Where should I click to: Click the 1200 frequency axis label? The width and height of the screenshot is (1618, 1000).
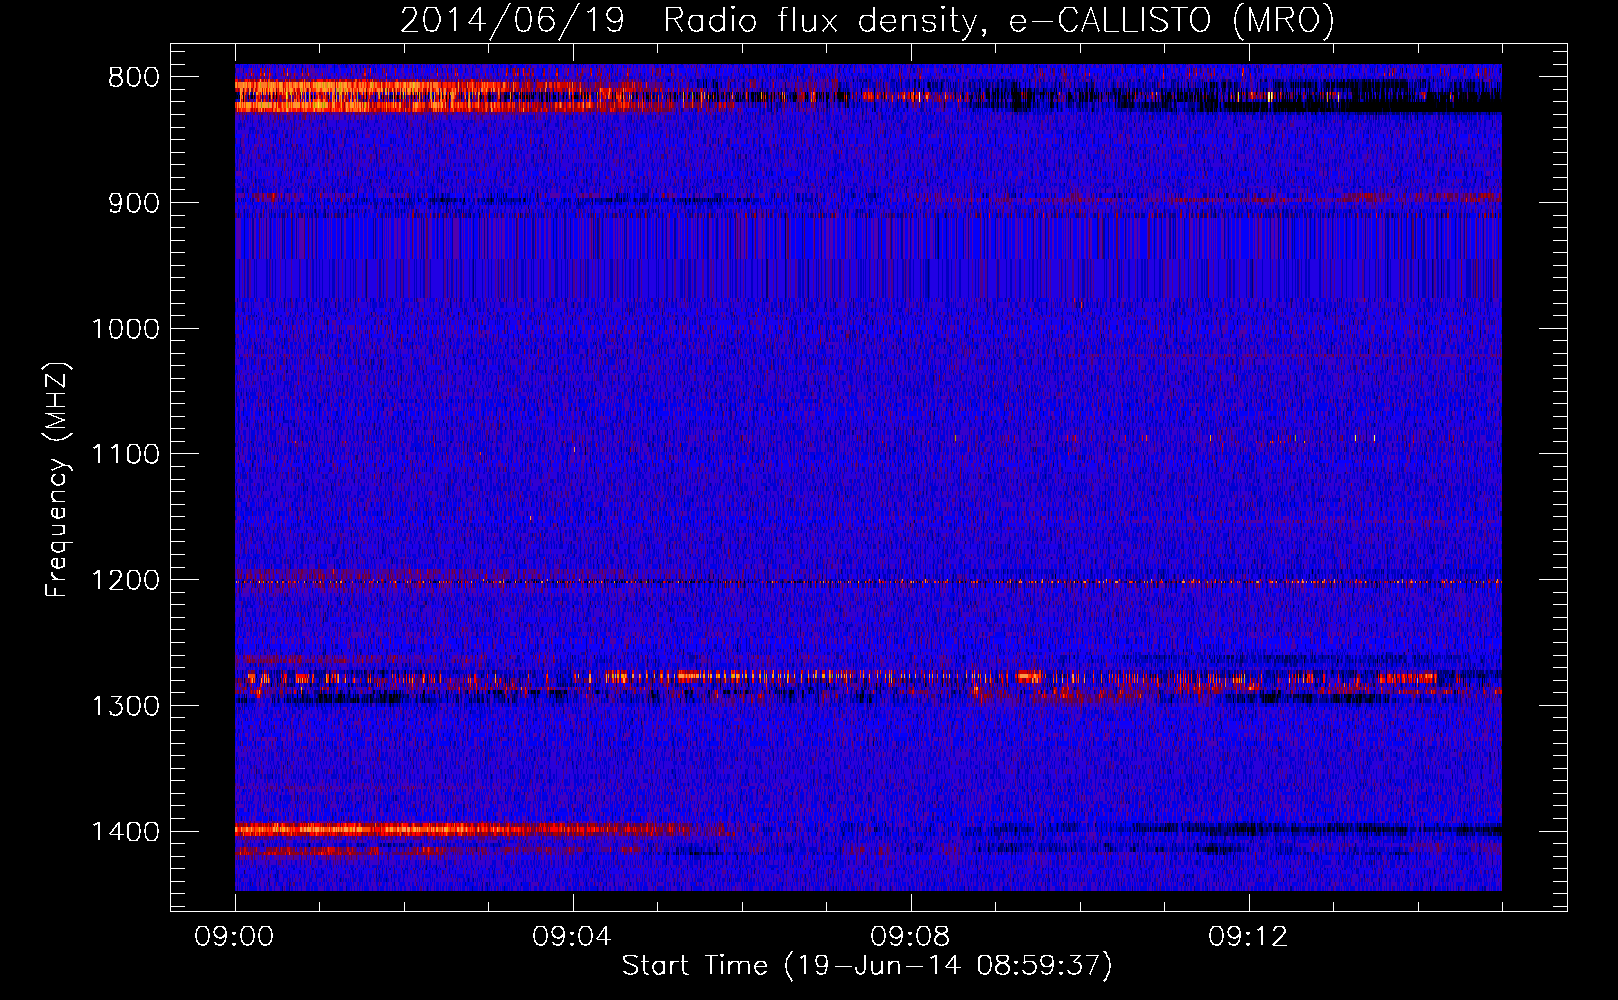point(125,581)
